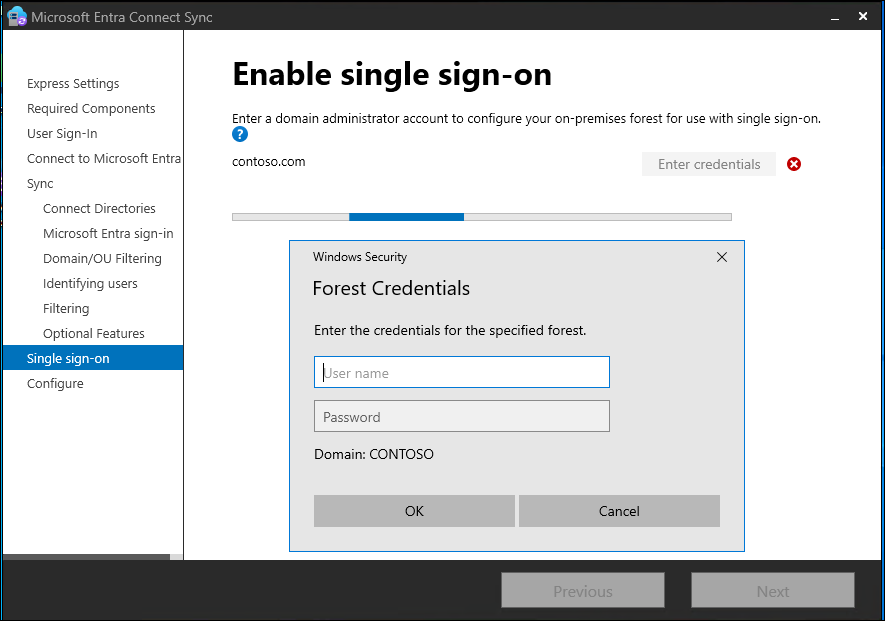This screenshot has height=621, width=885.
Task: Open Connect Directories under Sync
Action: pyautogui.click(x=99, y=209)
